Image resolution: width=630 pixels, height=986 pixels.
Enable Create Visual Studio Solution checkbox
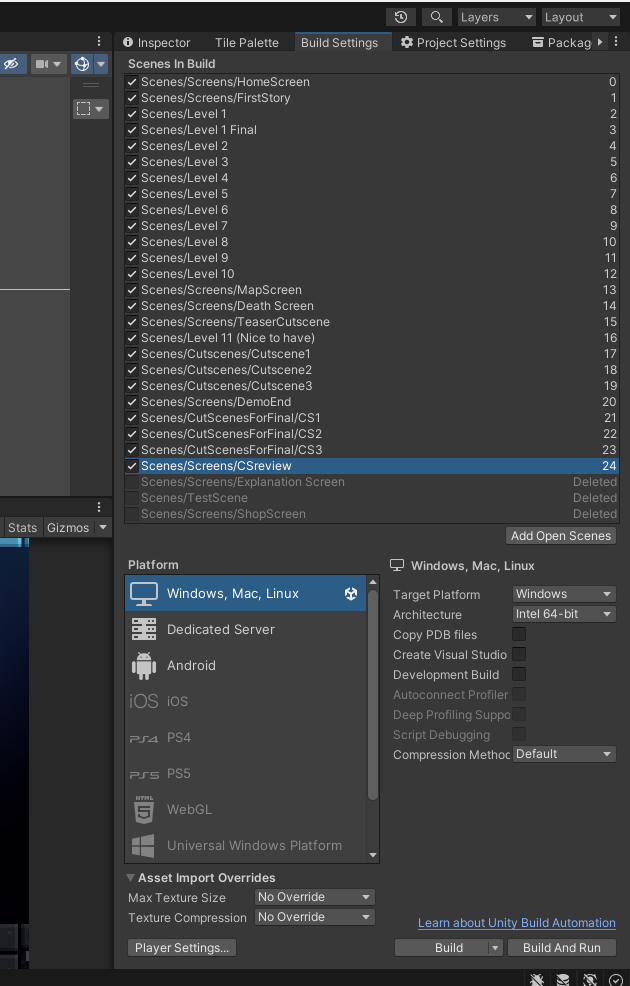coord(519,654)
